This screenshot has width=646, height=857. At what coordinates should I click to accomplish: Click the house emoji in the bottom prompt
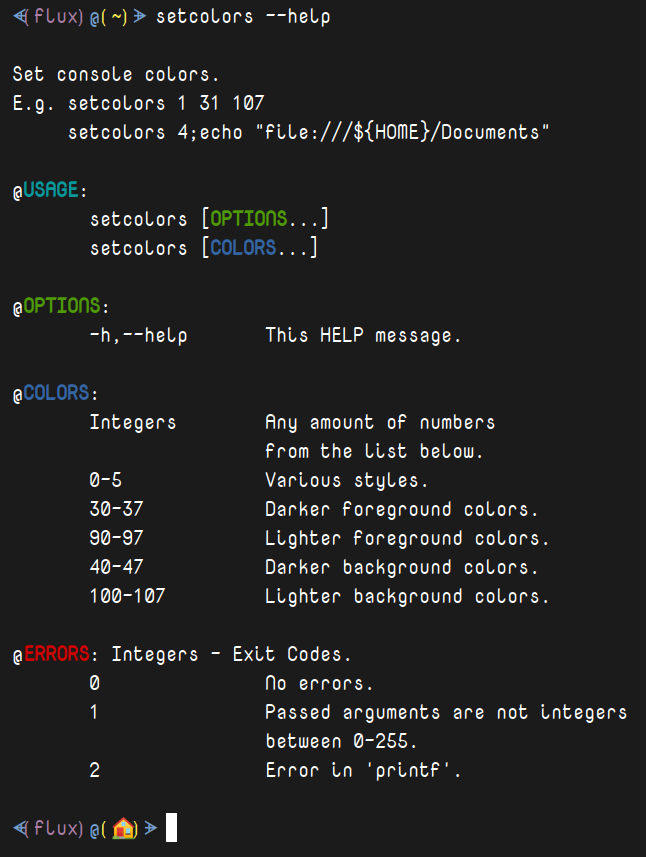point(124,828)
